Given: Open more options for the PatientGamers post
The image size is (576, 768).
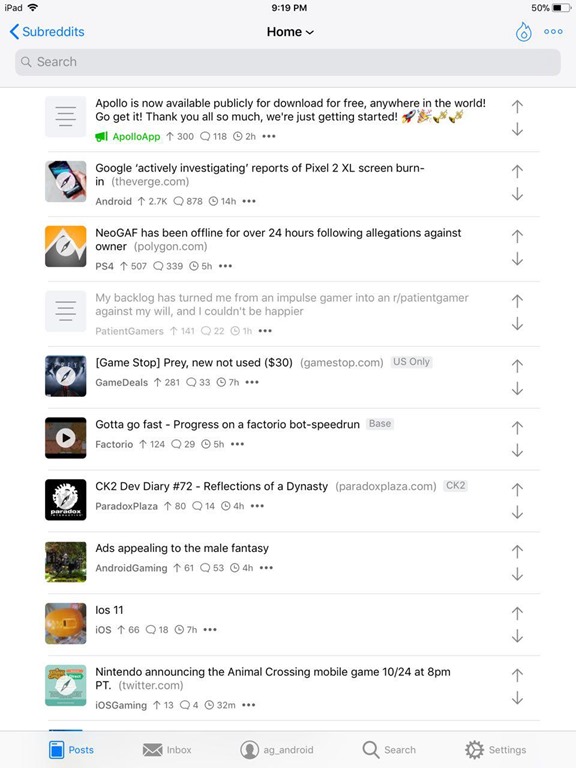Looking at the screenshot, I should pyautogui.click(x=265, y=331).
